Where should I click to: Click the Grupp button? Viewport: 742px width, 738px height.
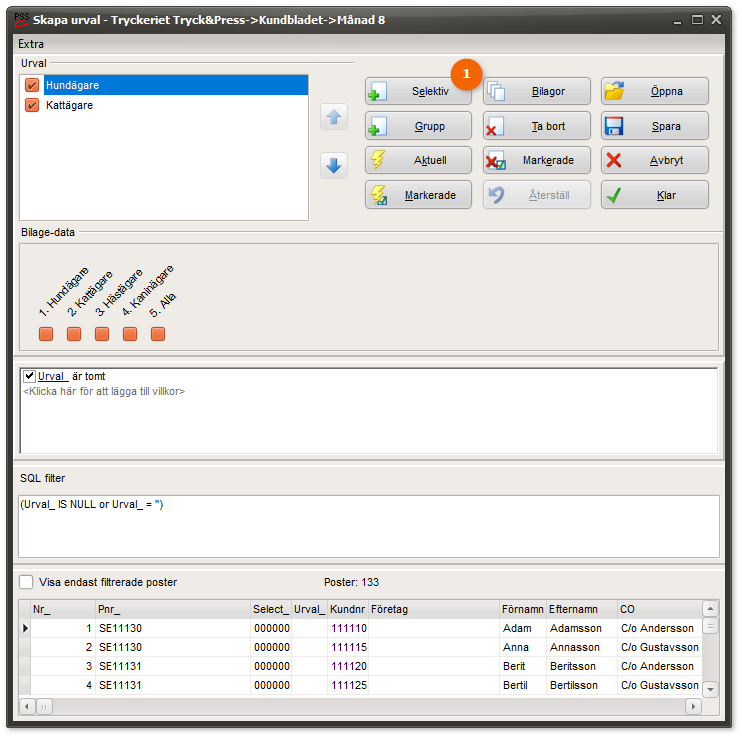[418, 126]
